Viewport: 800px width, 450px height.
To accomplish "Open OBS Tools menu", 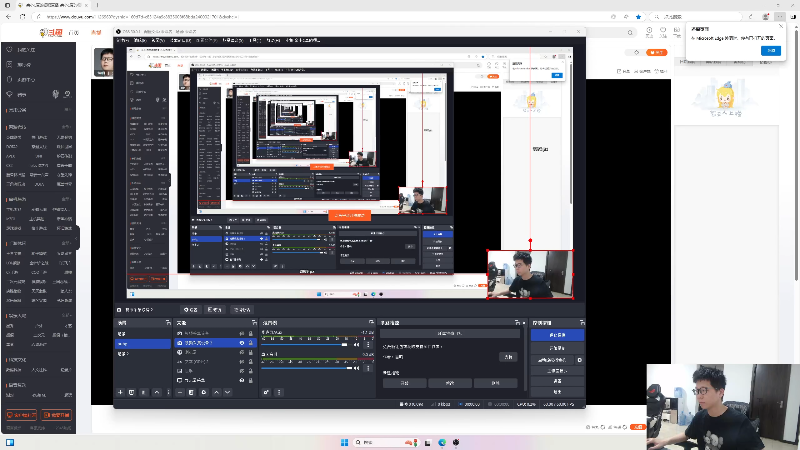I will pyautogui.click(x=255, y=40).
